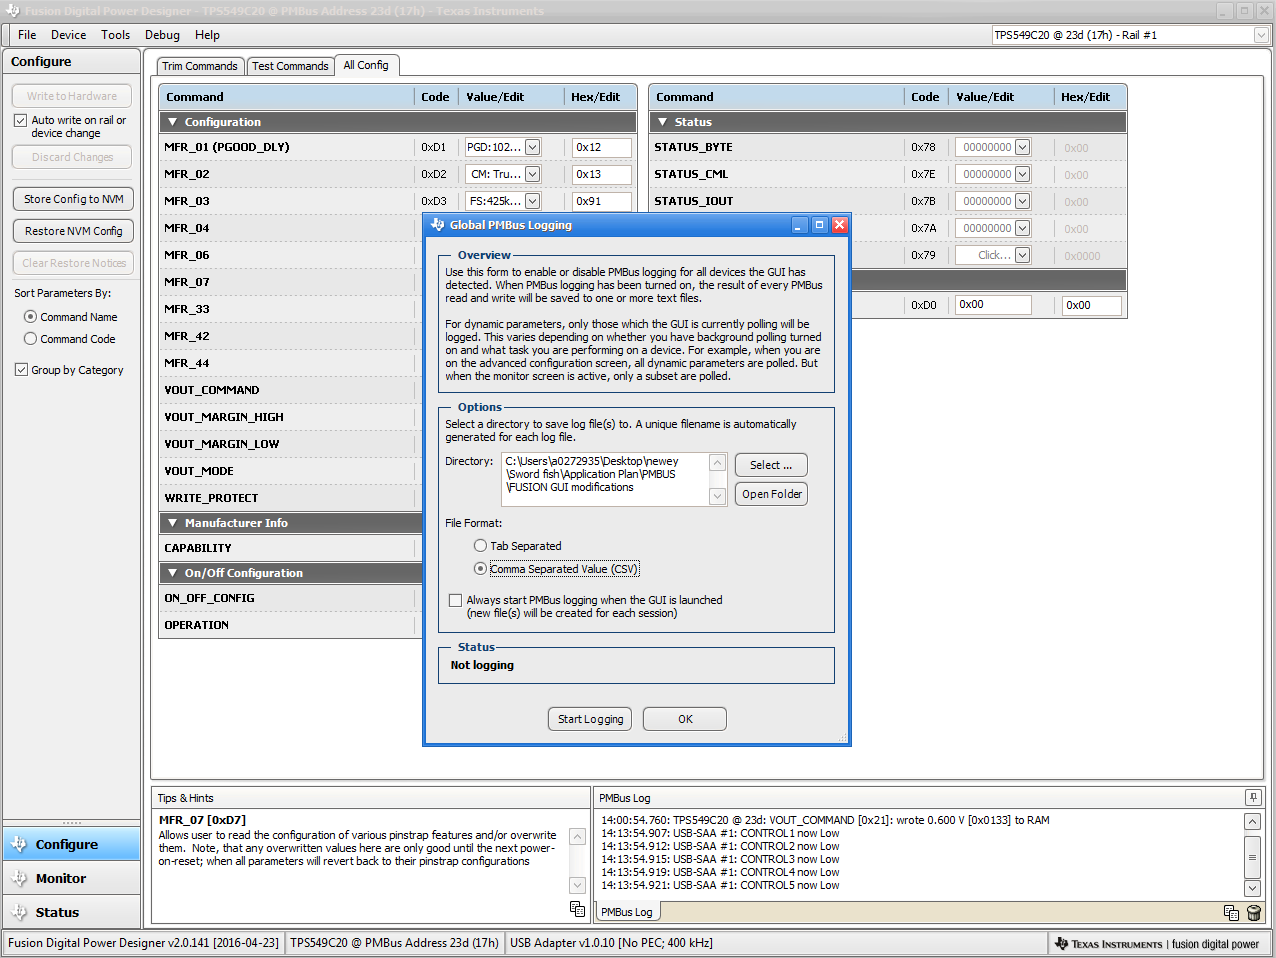
Task: Sort parameters by Command Code
Action: (x=30, y=339)
